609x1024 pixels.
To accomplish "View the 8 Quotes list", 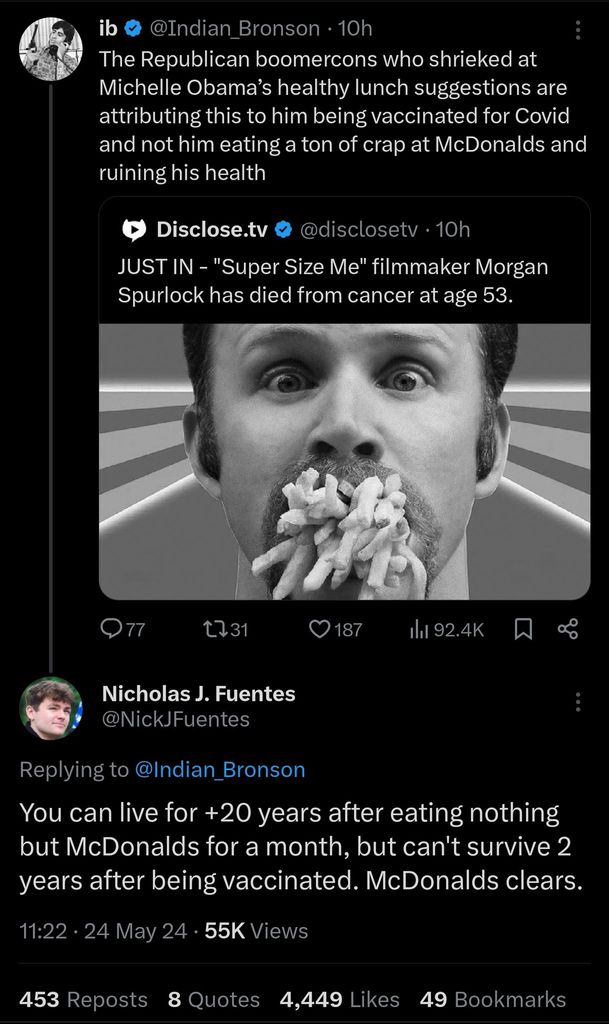I will tap(213, 999).
